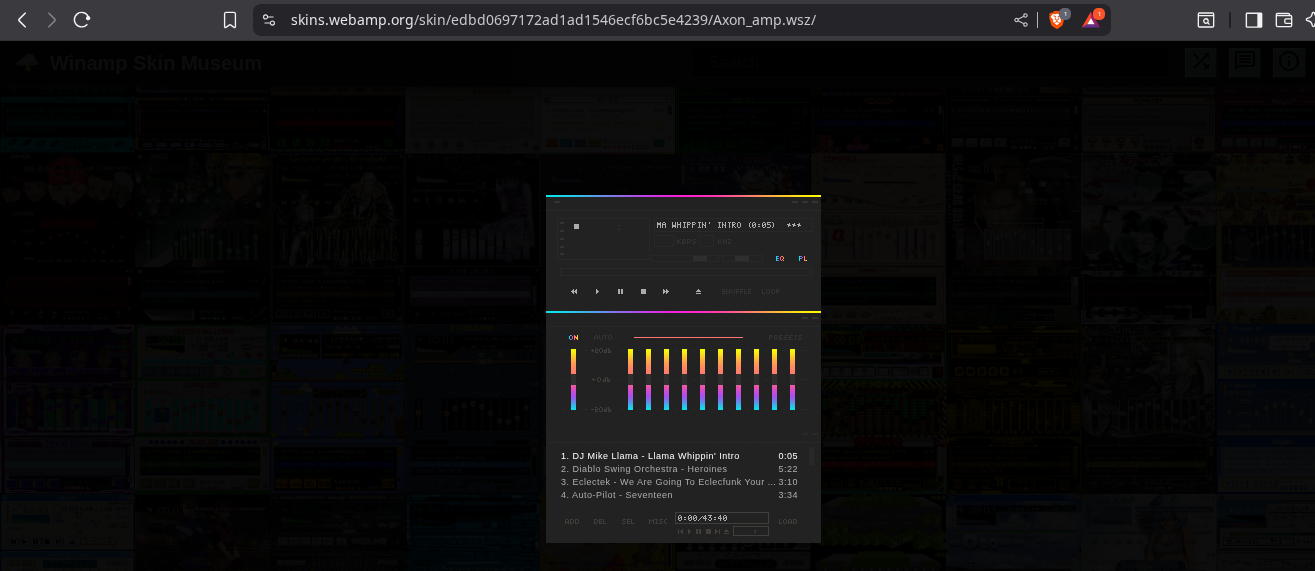Open the Brave Wallet icon
Viewport: 1315px width, 571px height.
pos(1284,20)
